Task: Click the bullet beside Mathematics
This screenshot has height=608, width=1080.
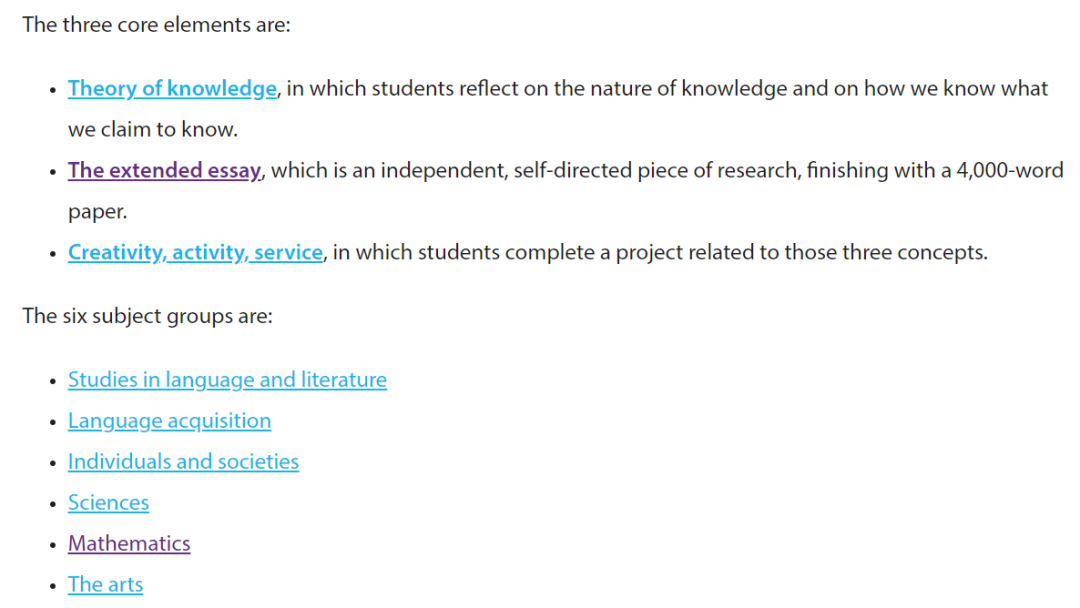Action: point(53,545)
